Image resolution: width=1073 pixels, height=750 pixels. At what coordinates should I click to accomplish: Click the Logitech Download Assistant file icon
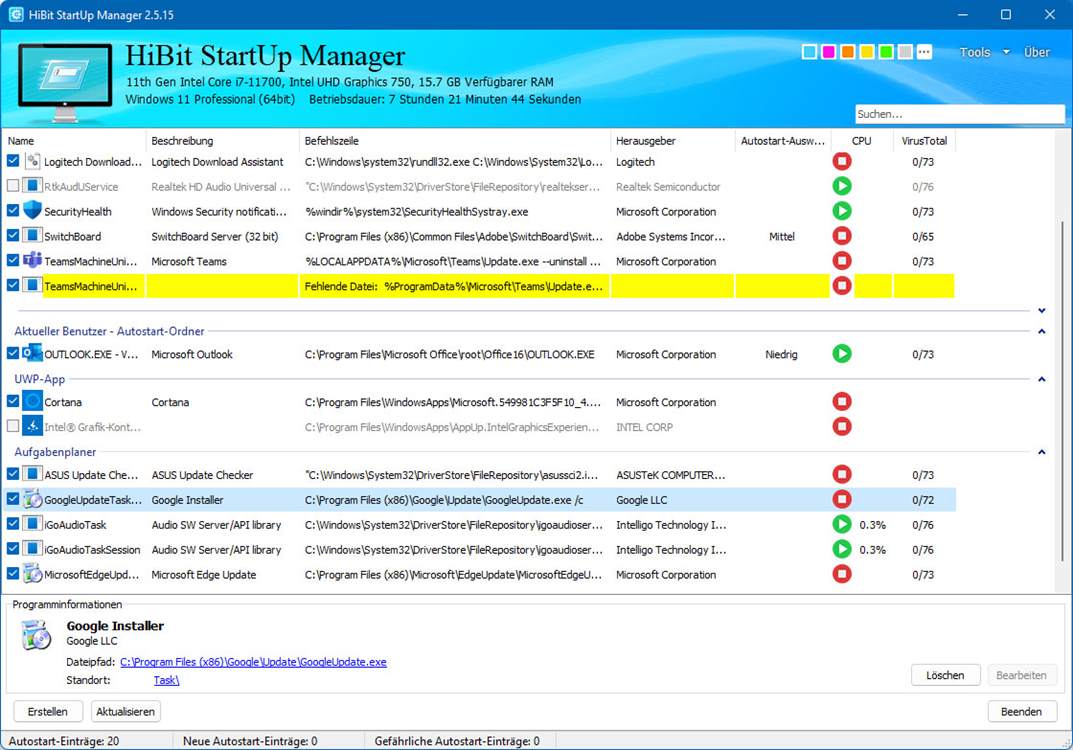(32, 161)
